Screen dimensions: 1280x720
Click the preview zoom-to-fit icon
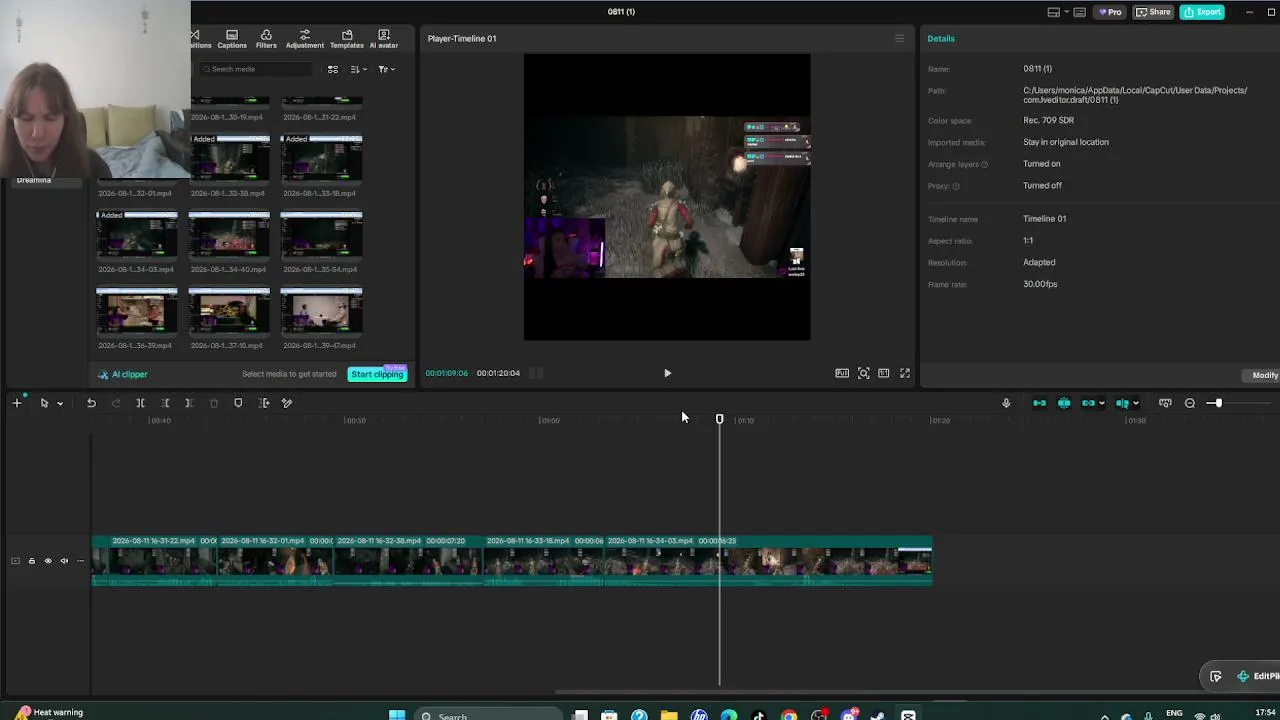[863, 373]
